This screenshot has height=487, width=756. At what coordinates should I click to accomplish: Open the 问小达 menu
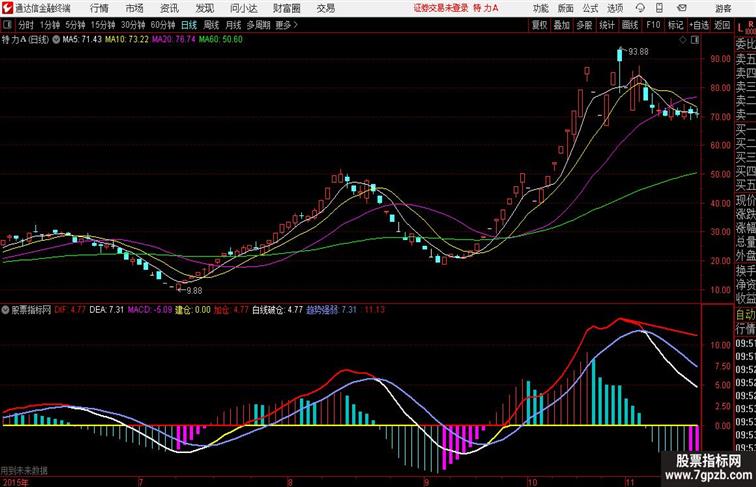point(243,8)
